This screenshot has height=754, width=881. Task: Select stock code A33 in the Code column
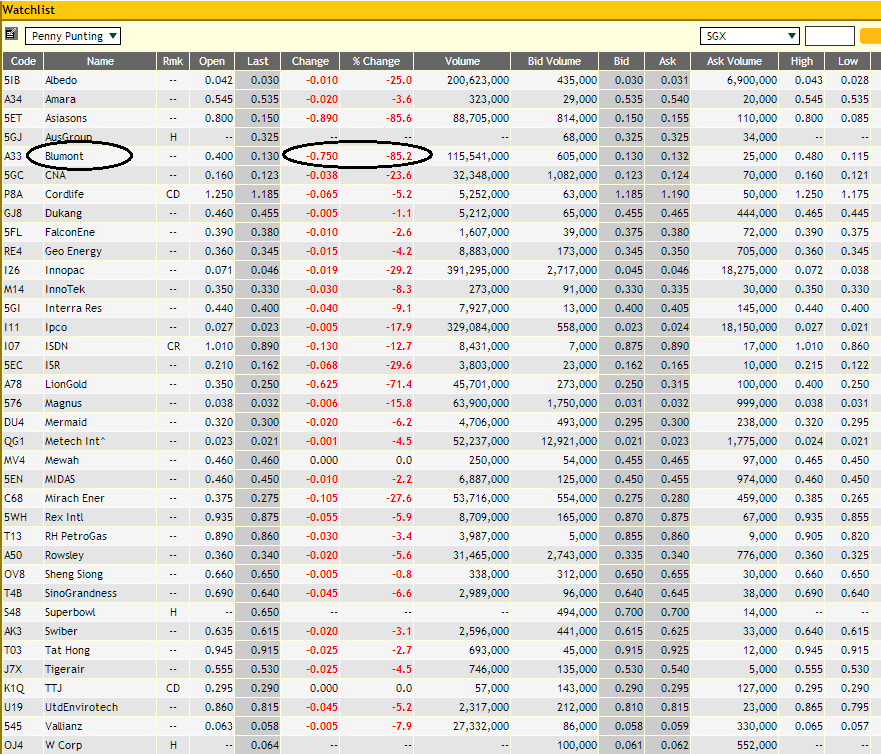point(13,156)
